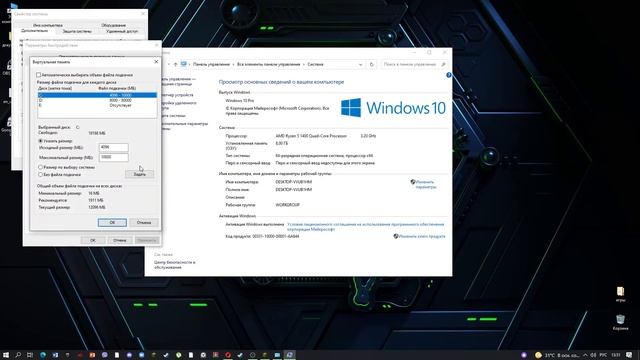Click the help question mark in System window
Image resolution: width=640 pixels, height=360 pixels.
click(449, 75)
